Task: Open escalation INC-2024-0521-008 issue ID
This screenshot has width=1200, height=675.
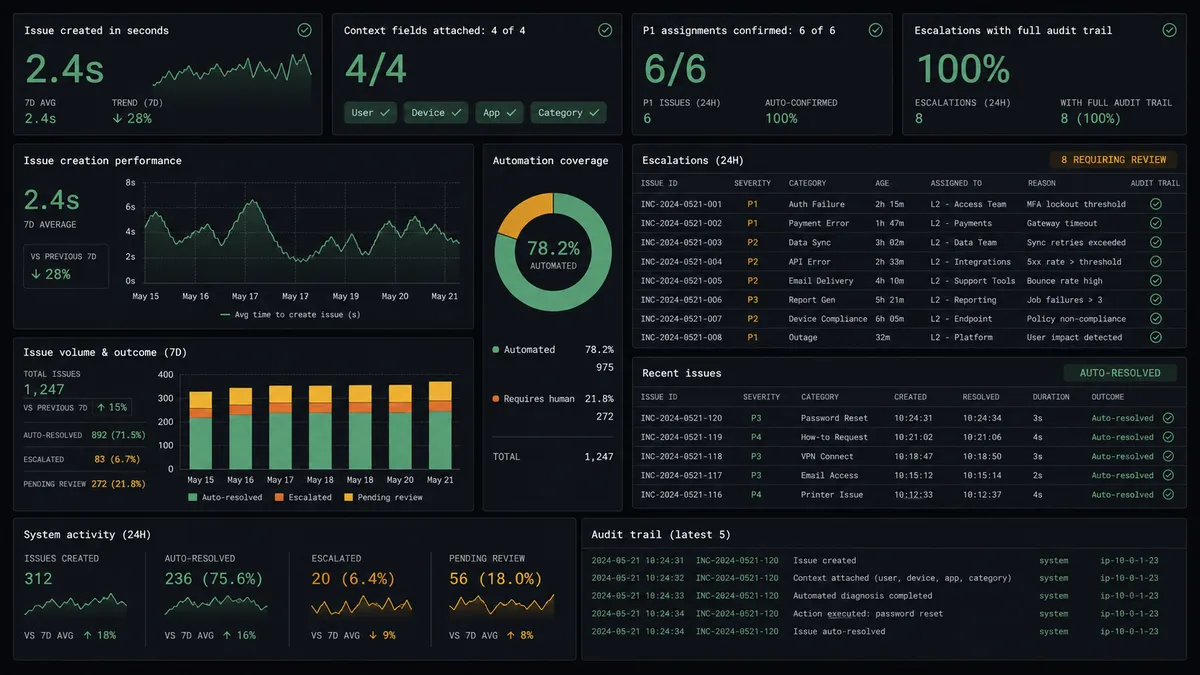Action: 681,338
